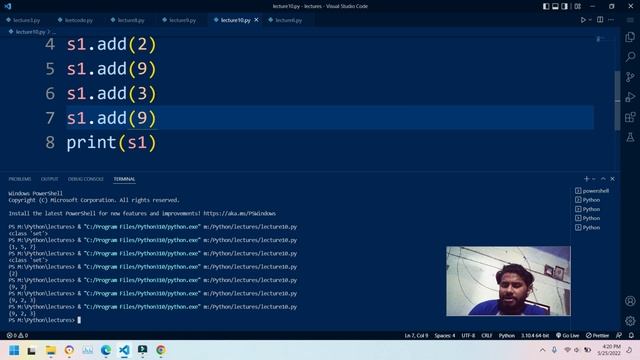640x360 pixels.
Task: Choose interpreter 3.10.4 64-bit
Action: point(535,335)
